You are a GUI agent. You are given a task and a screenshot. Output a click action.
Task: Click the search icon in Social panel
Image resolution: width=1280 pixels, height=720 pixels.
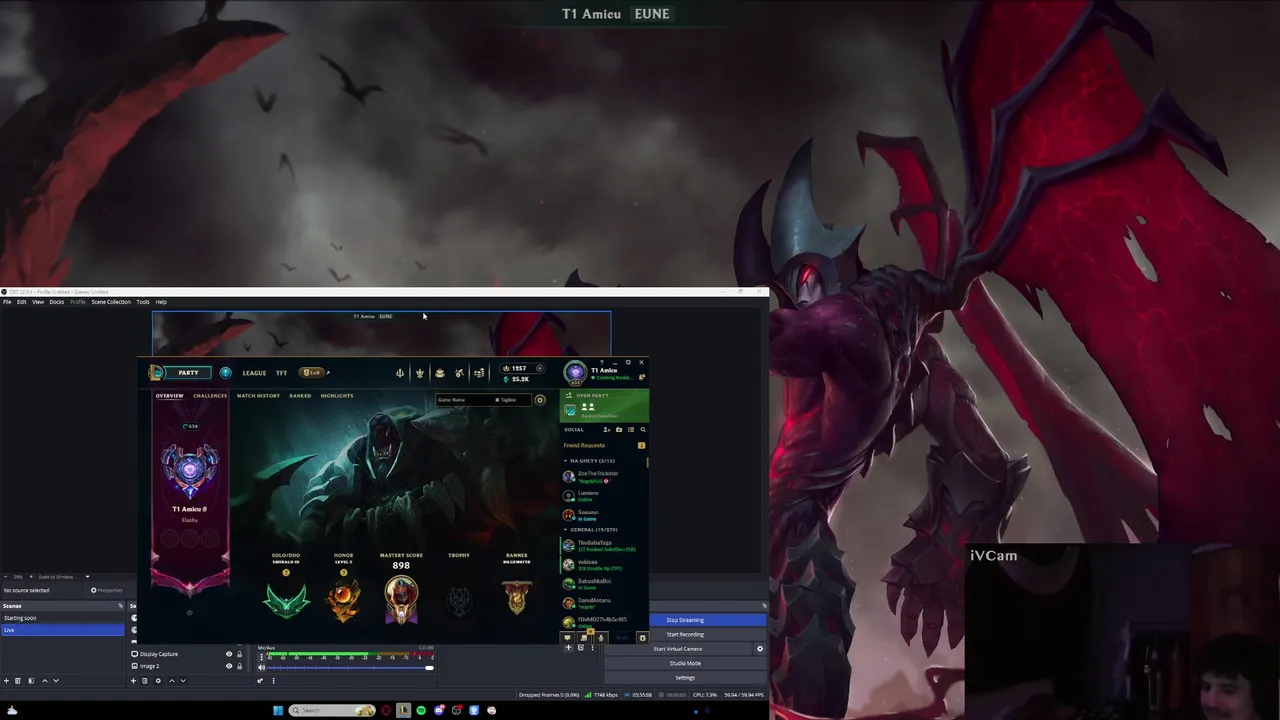click(x=643, y=430)
